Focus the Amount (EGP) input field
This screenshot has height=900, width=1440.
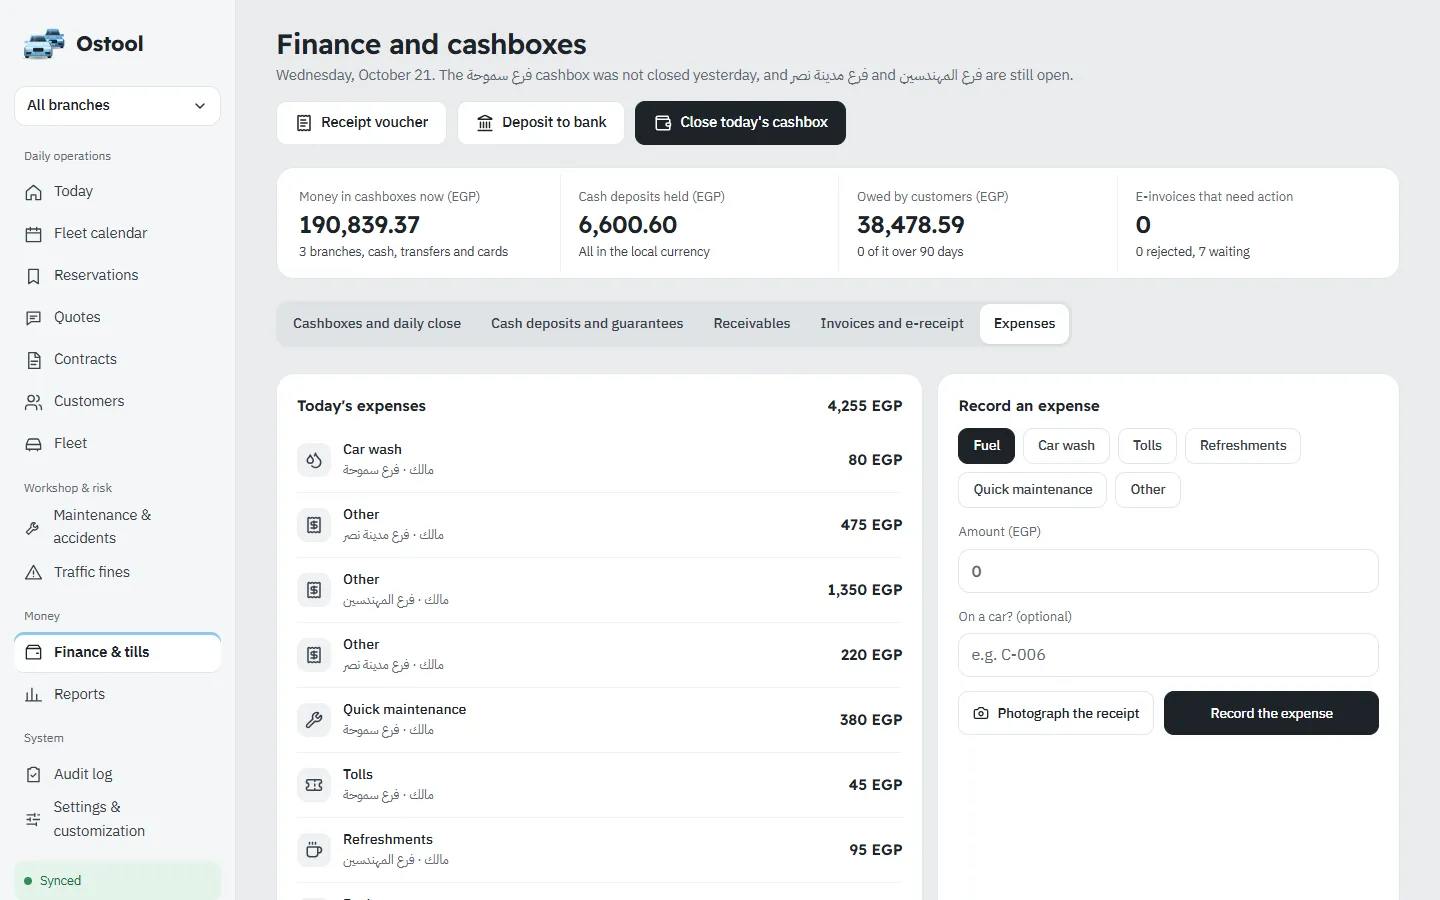(1168, 572)
